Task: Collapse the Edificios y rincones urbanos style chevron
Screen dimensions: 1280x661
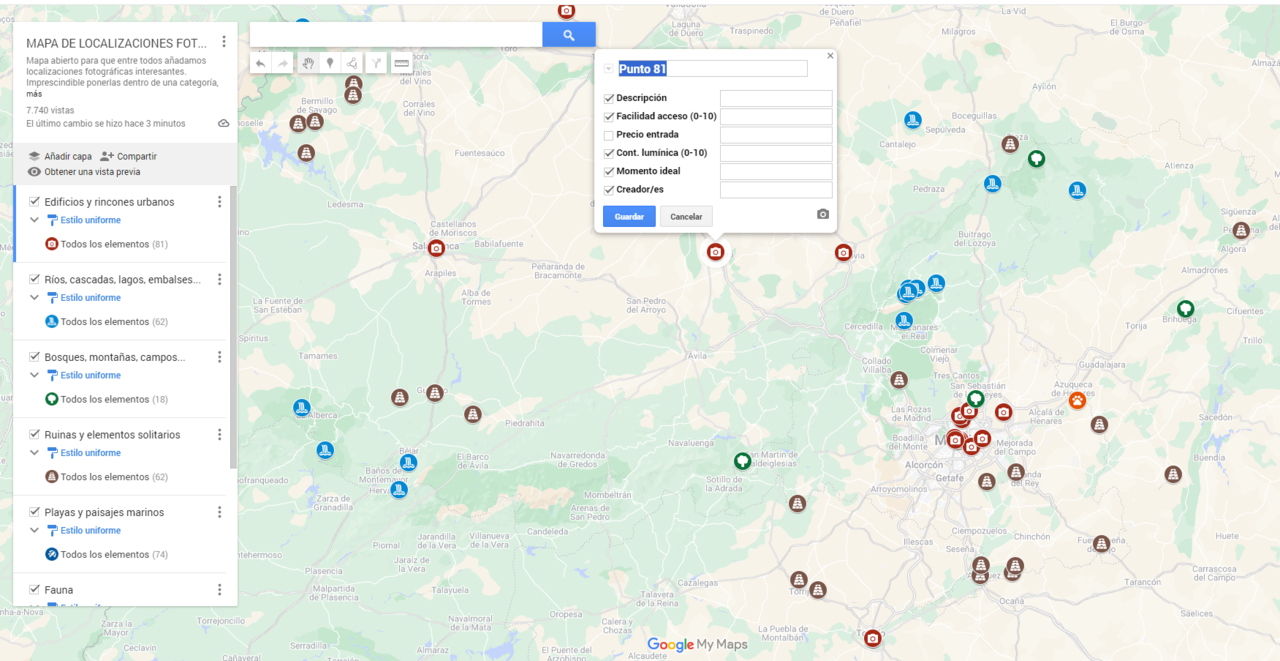Action: pos(35,220)
